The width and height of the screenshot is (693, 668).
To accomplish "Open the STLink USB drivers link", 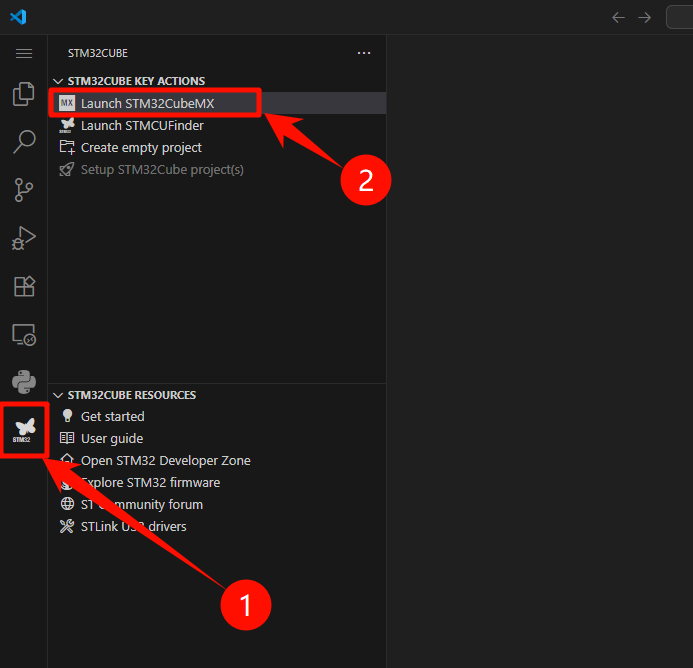I will point(217,527).
